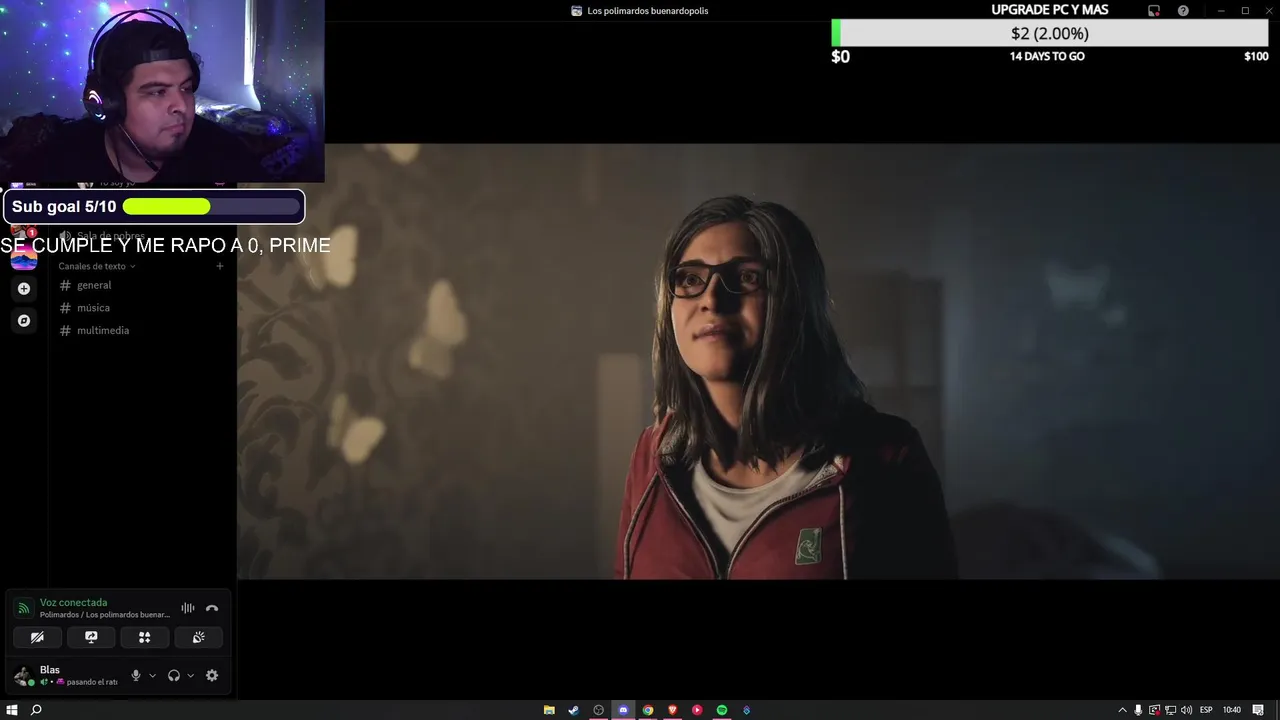Switch the ESP keyboard language

pos(1206,710)
